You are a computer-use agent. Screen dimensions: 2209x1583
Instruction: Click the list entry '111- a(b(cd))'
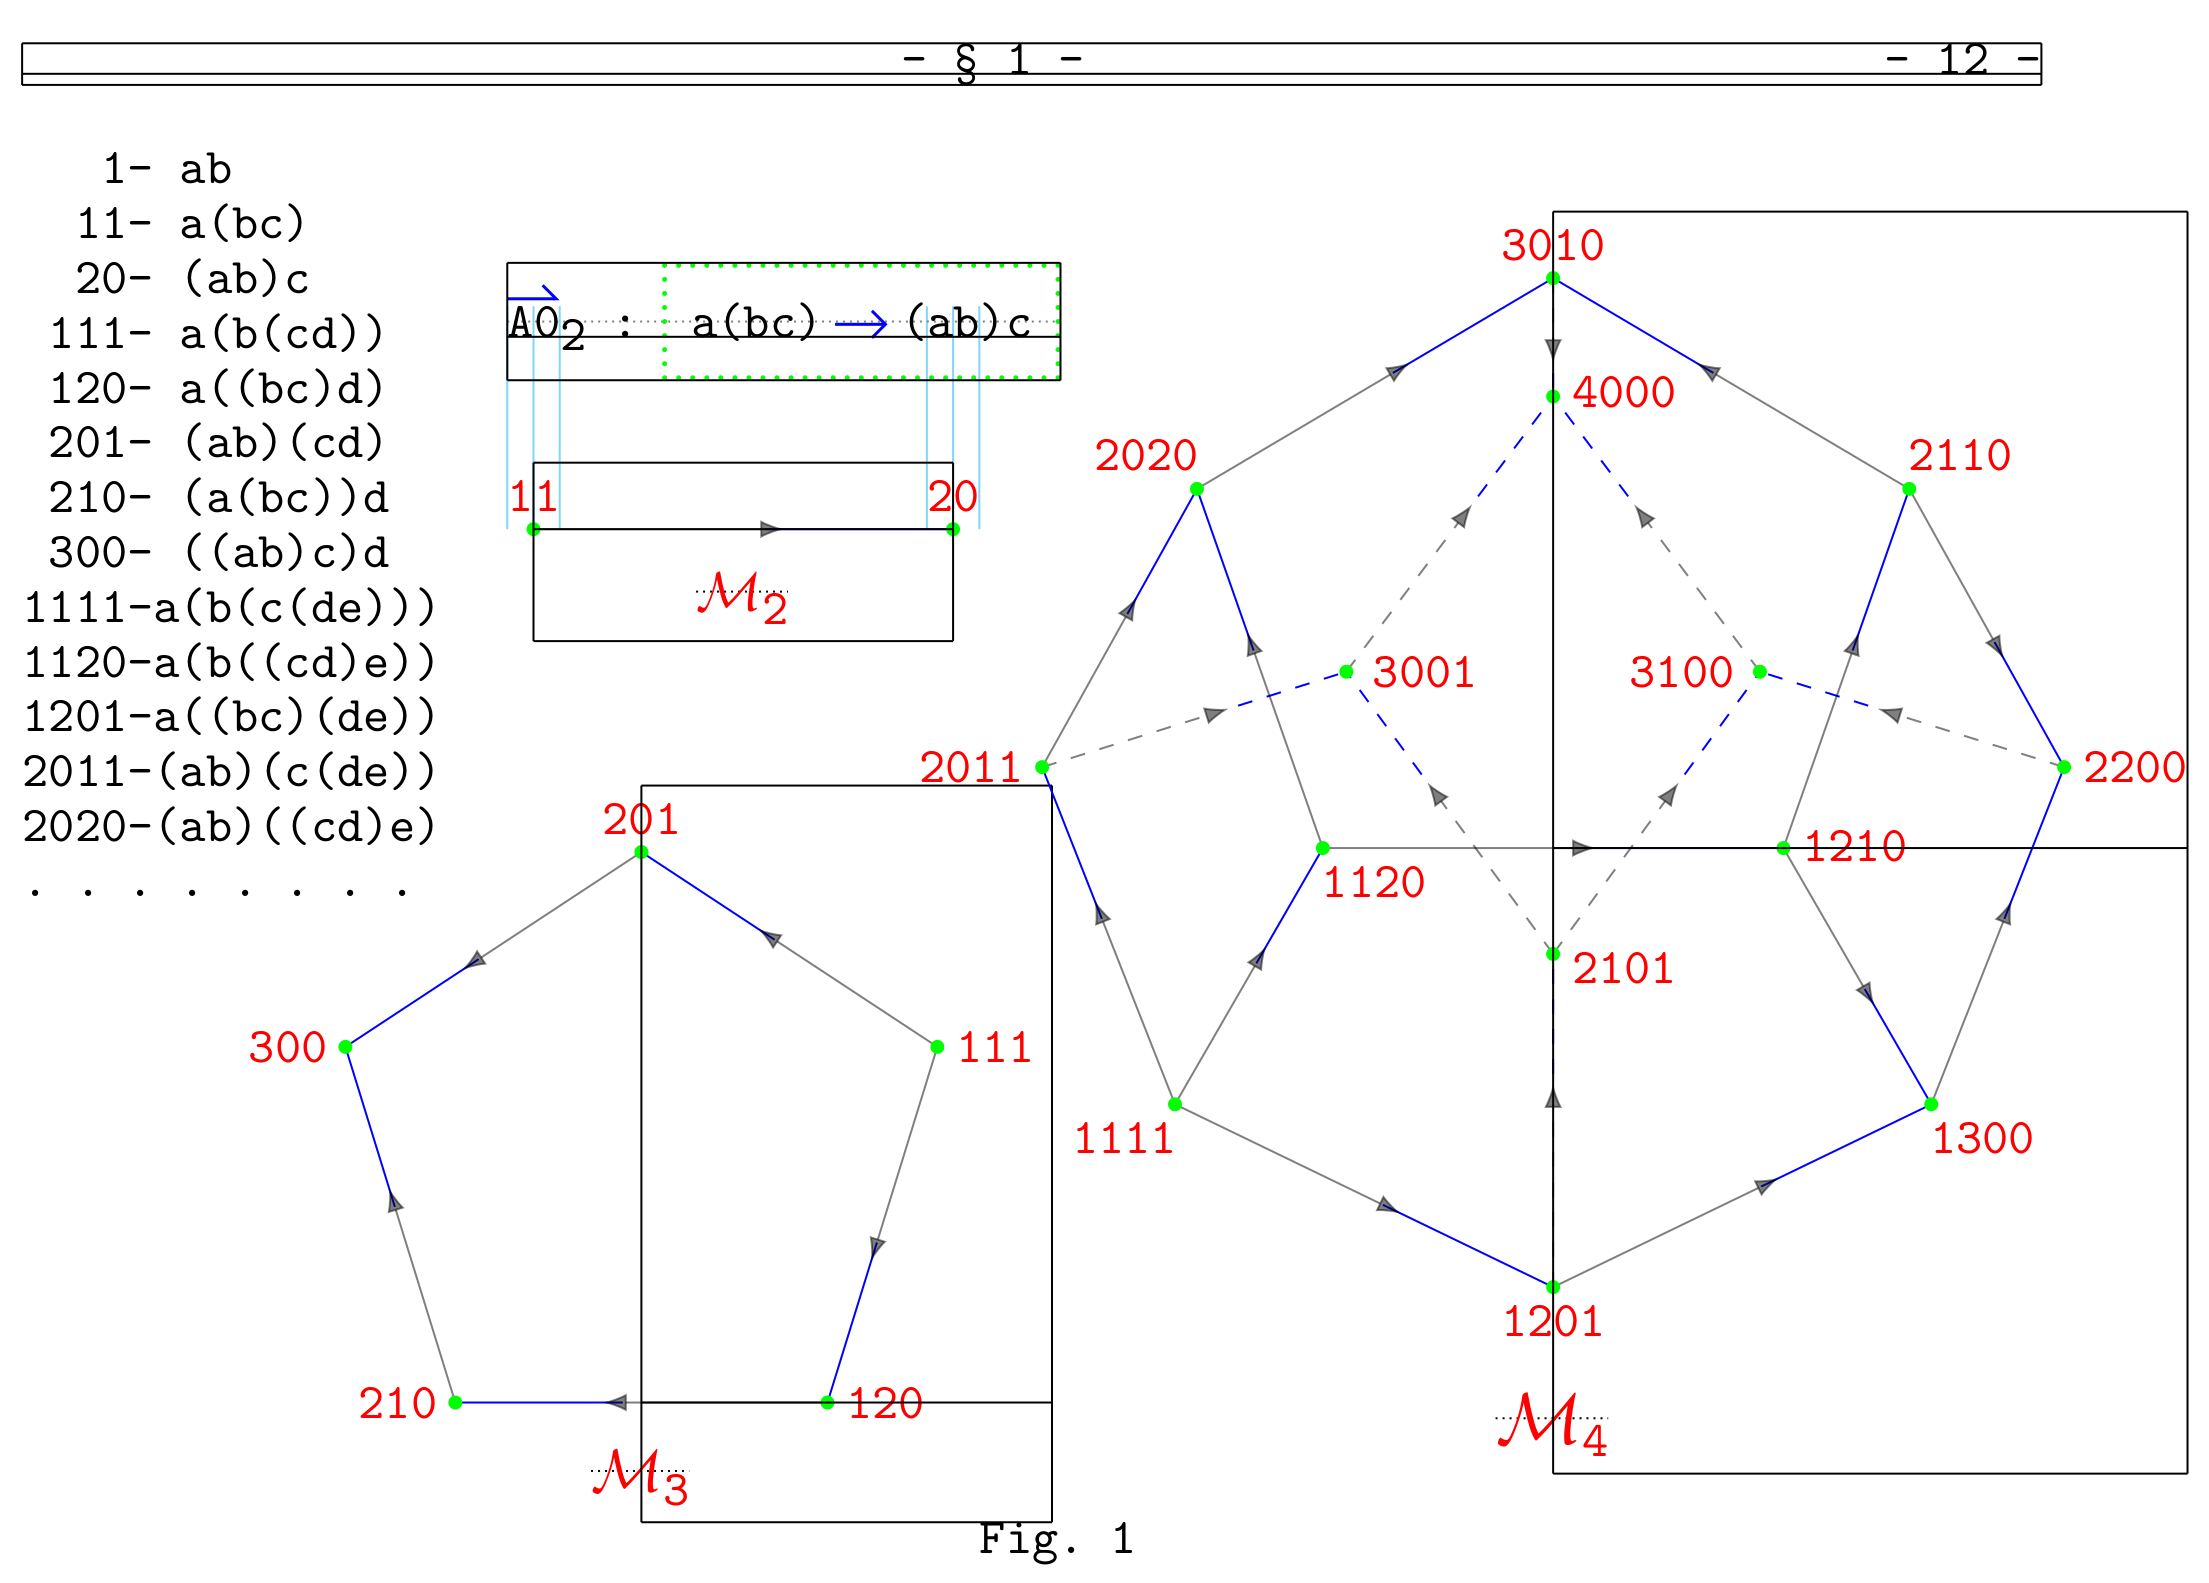[x=217, y=335]
